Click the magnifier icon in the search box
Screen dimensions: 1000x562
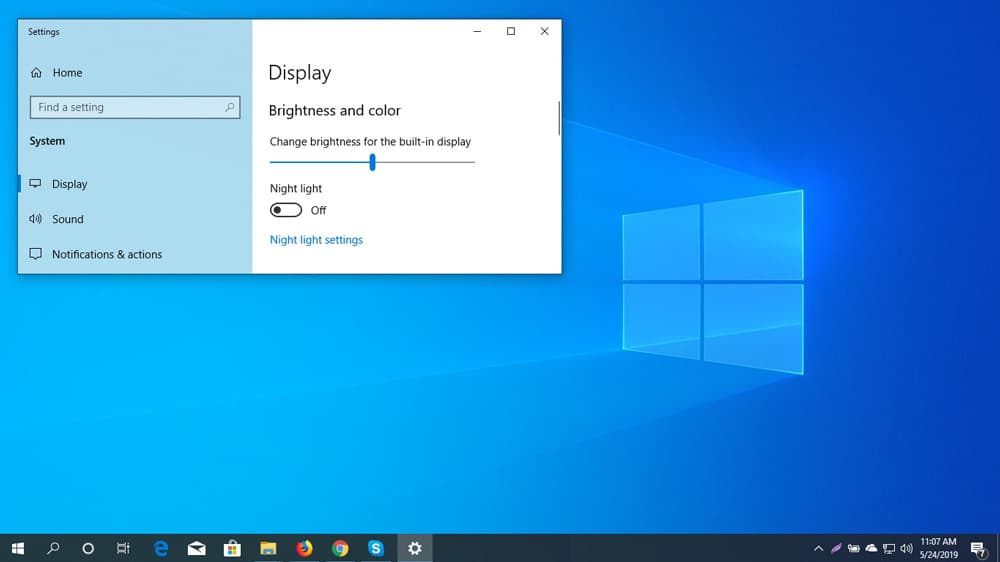(x=229, y=107)
